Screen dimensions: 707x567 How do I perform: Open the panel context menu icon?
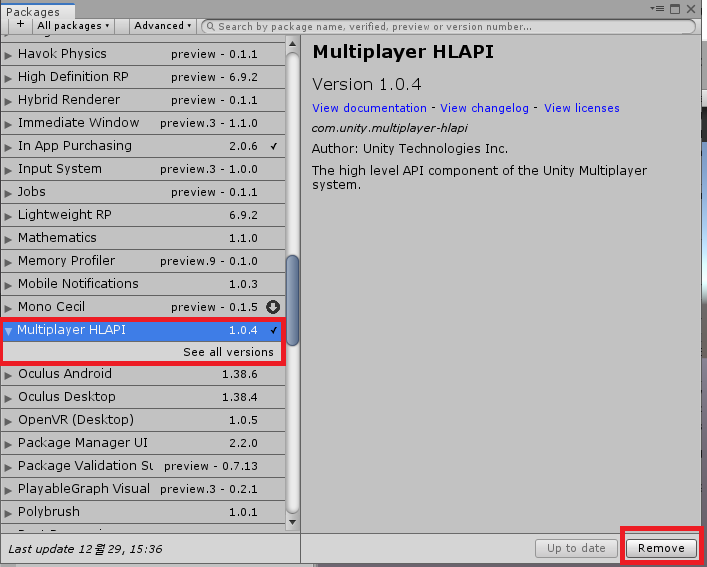[657, 9]
